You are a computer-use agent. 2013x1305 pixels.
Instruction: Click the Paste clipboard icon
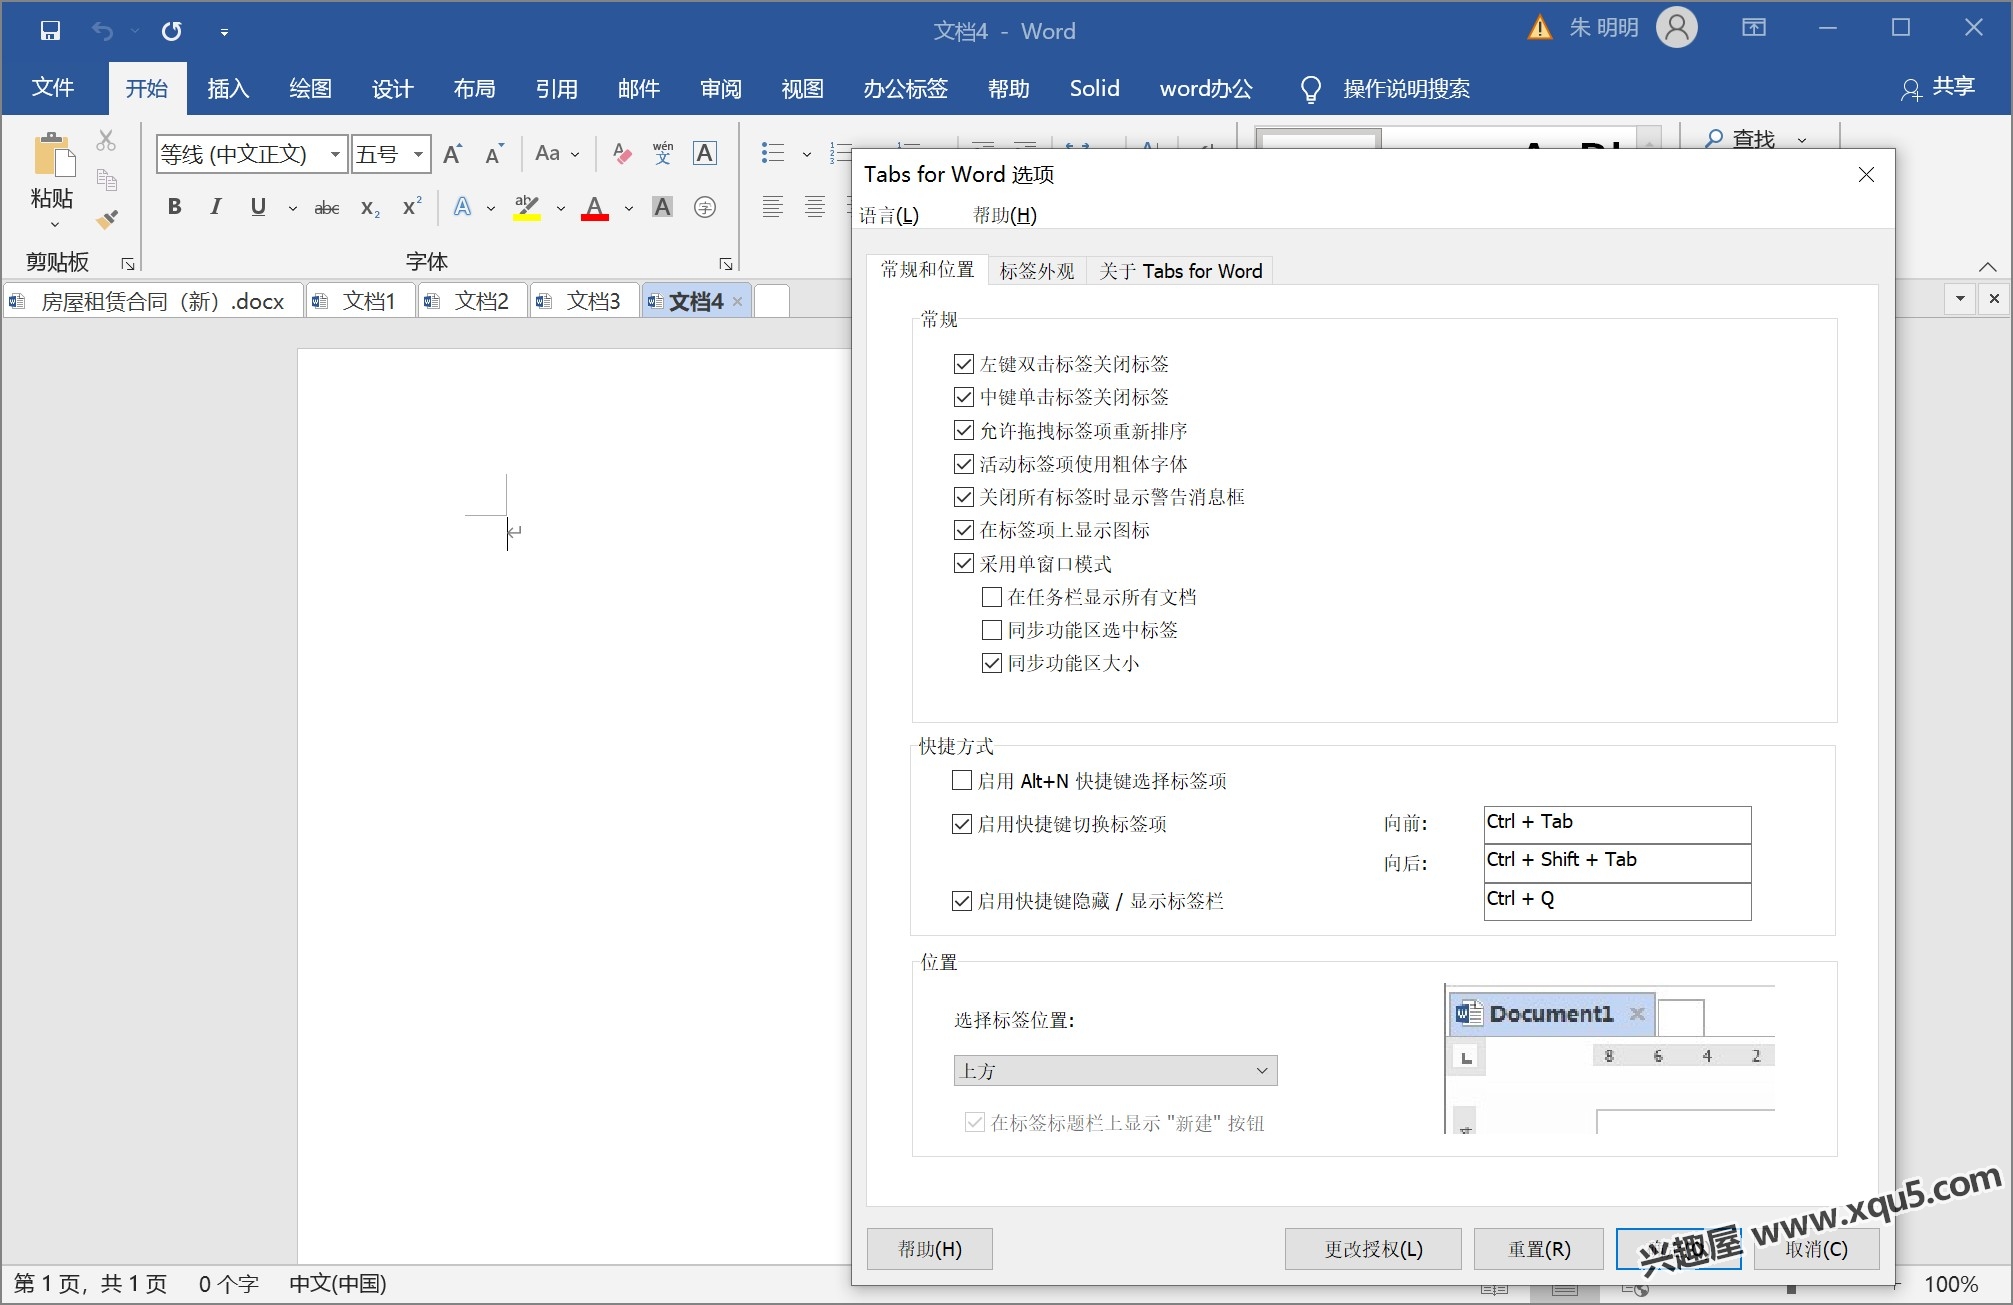53,157
